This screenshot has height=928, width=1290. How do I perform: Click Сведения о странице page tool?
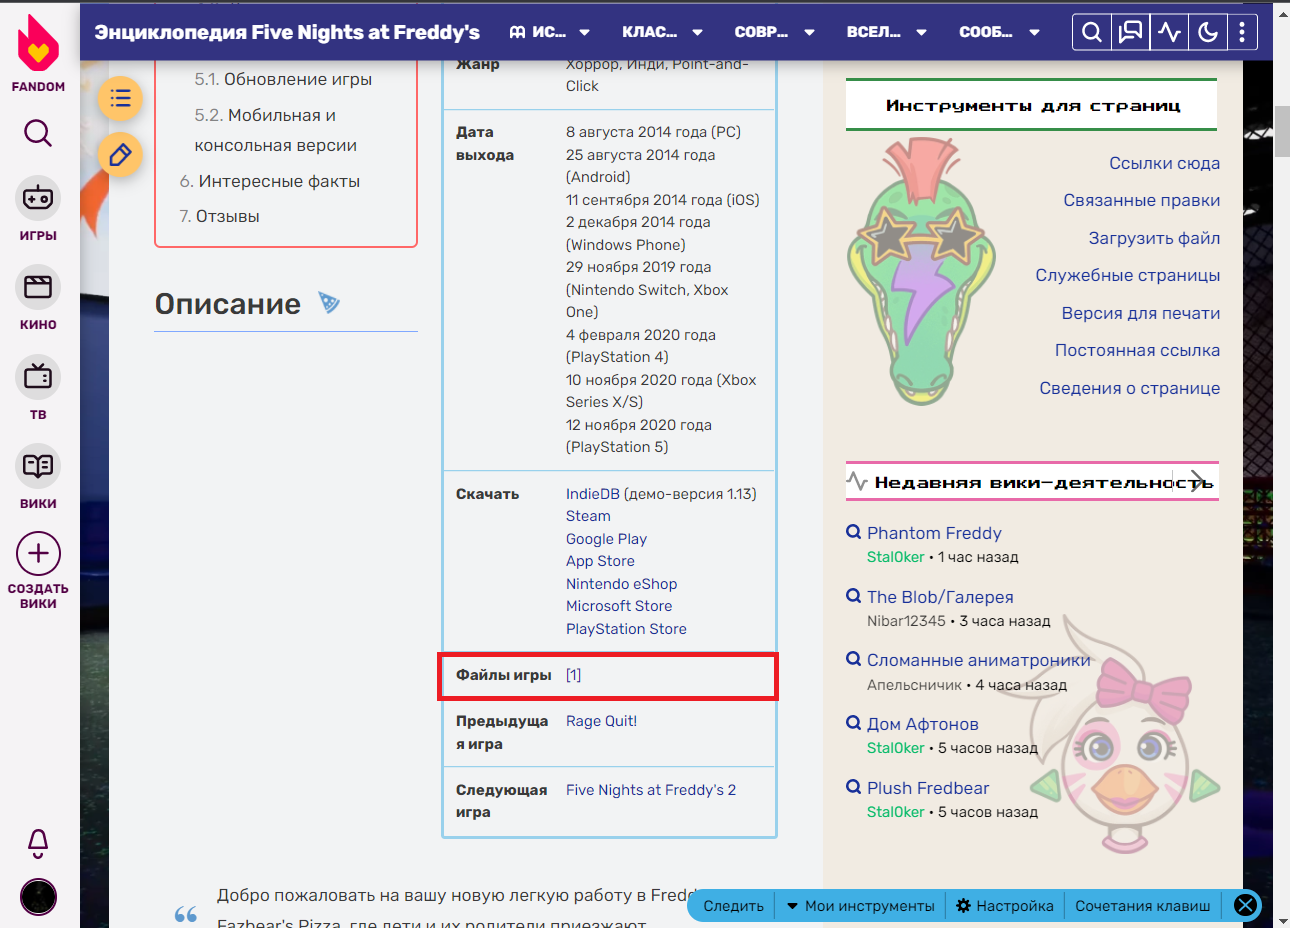[1129, 388]
